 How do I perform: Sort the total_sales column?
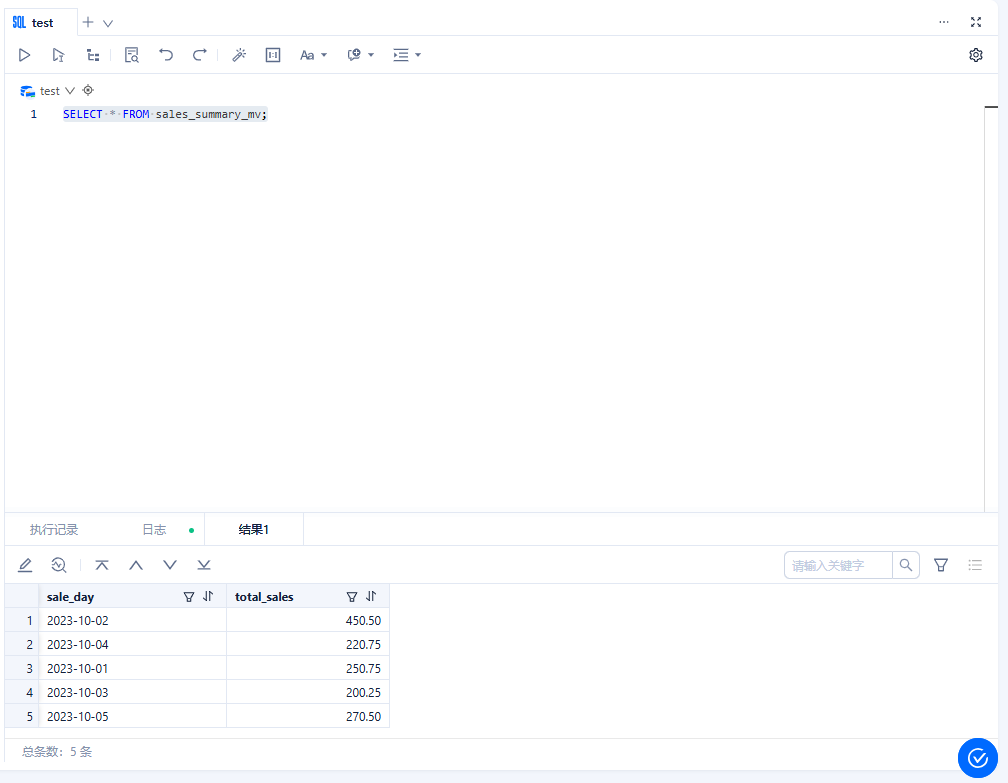pyautogui.click(x=371, y=597)
